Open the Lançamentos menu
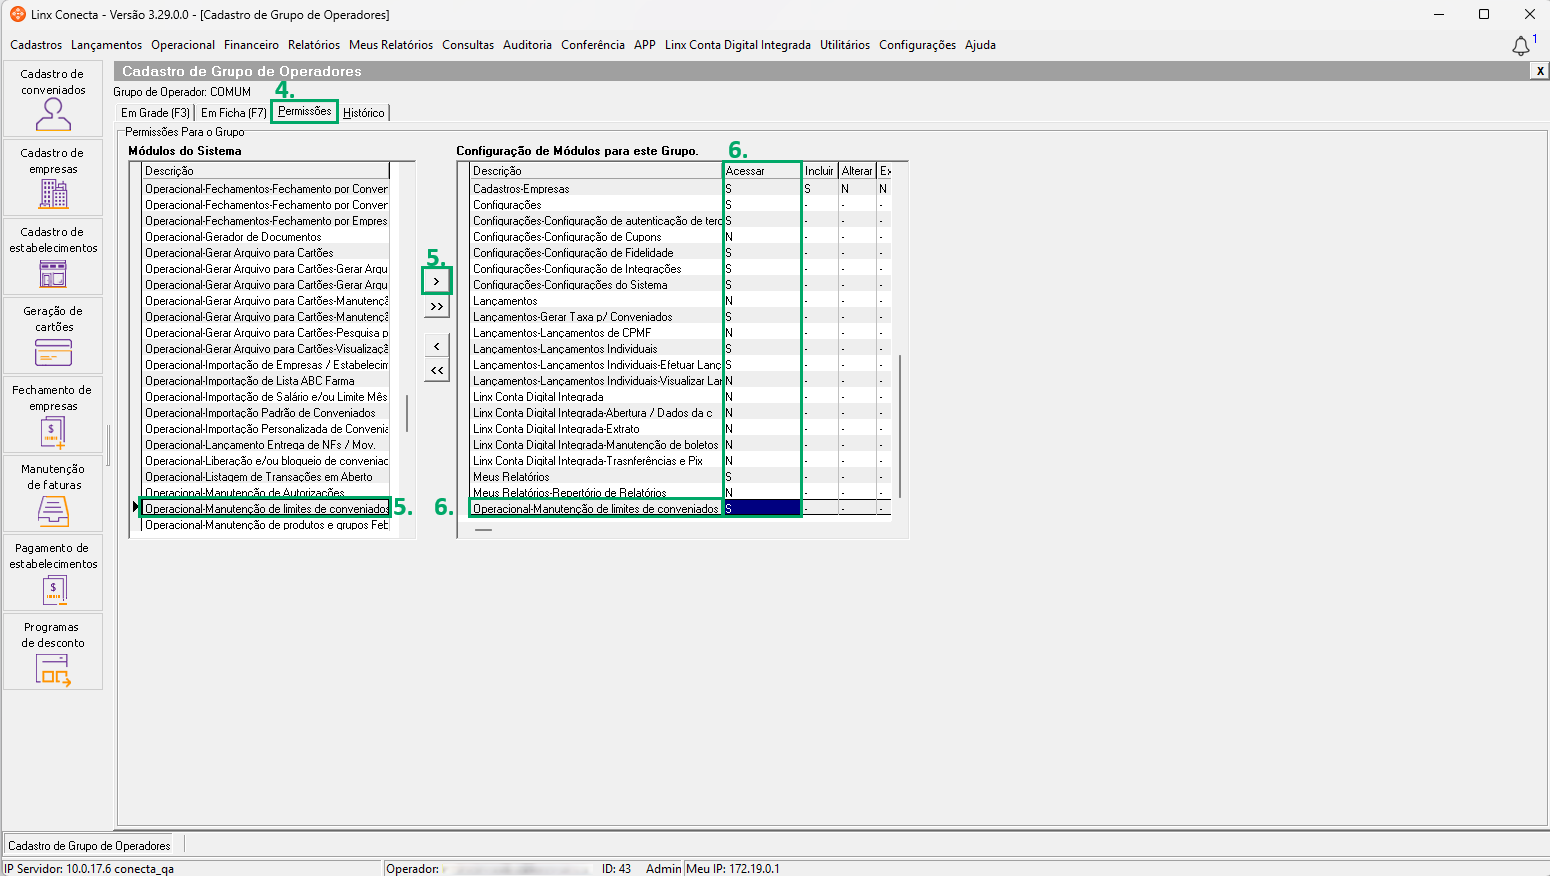The width and height of the screenshot is (1550, 876). (107, 45)
